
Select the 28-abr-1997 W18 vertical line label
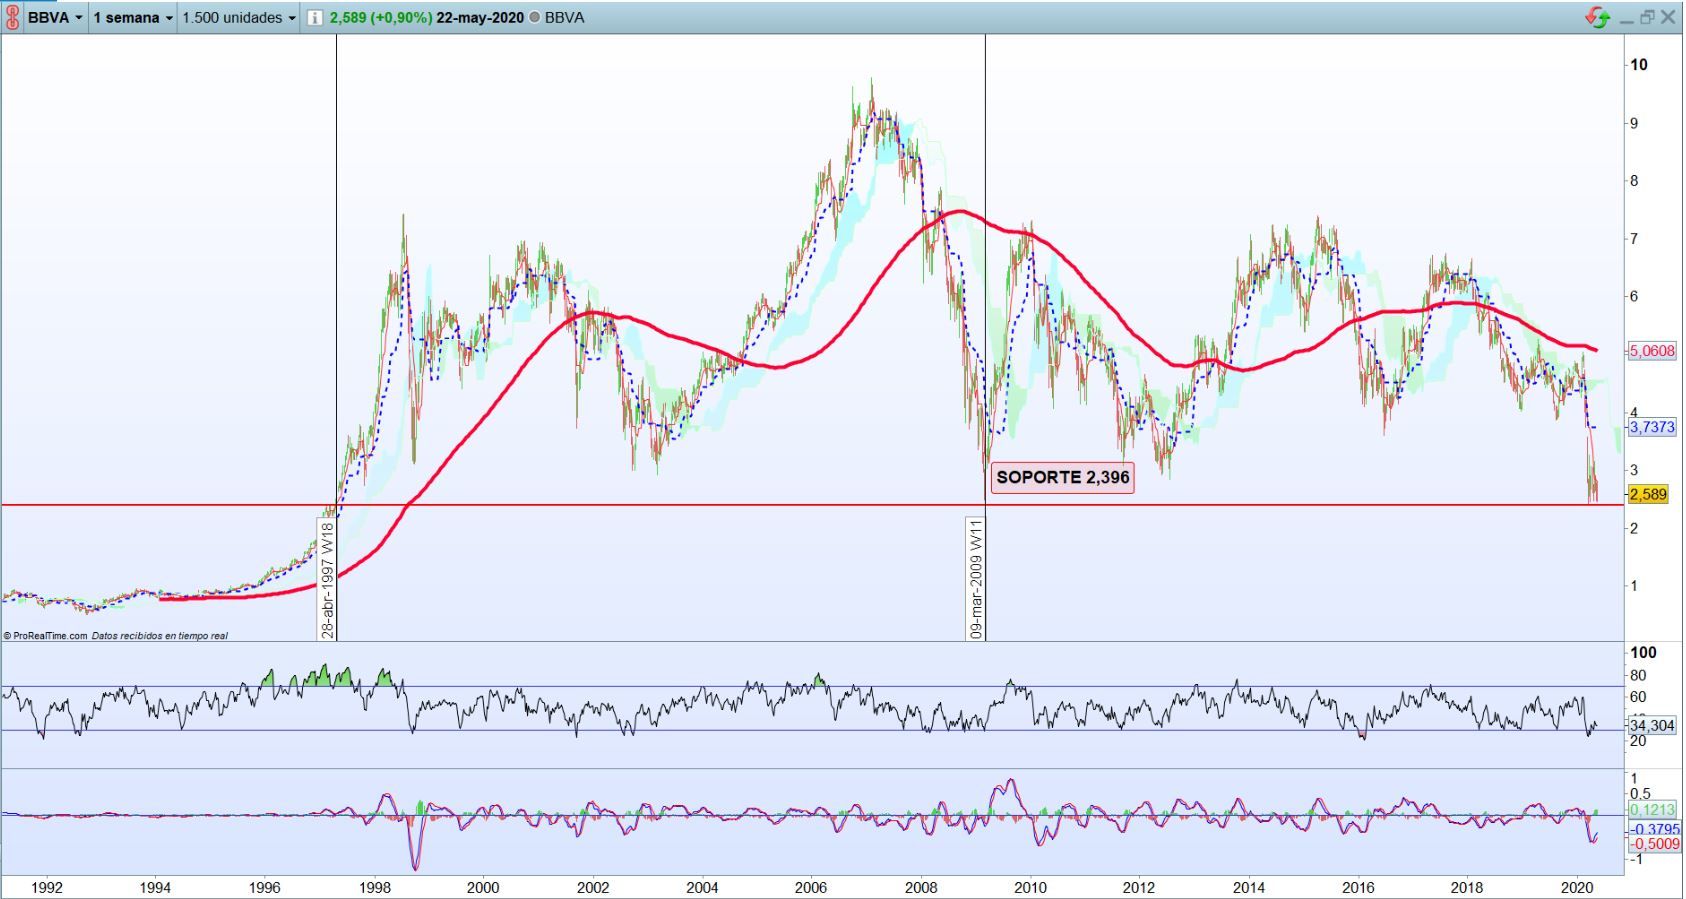(x=327, y=580)
